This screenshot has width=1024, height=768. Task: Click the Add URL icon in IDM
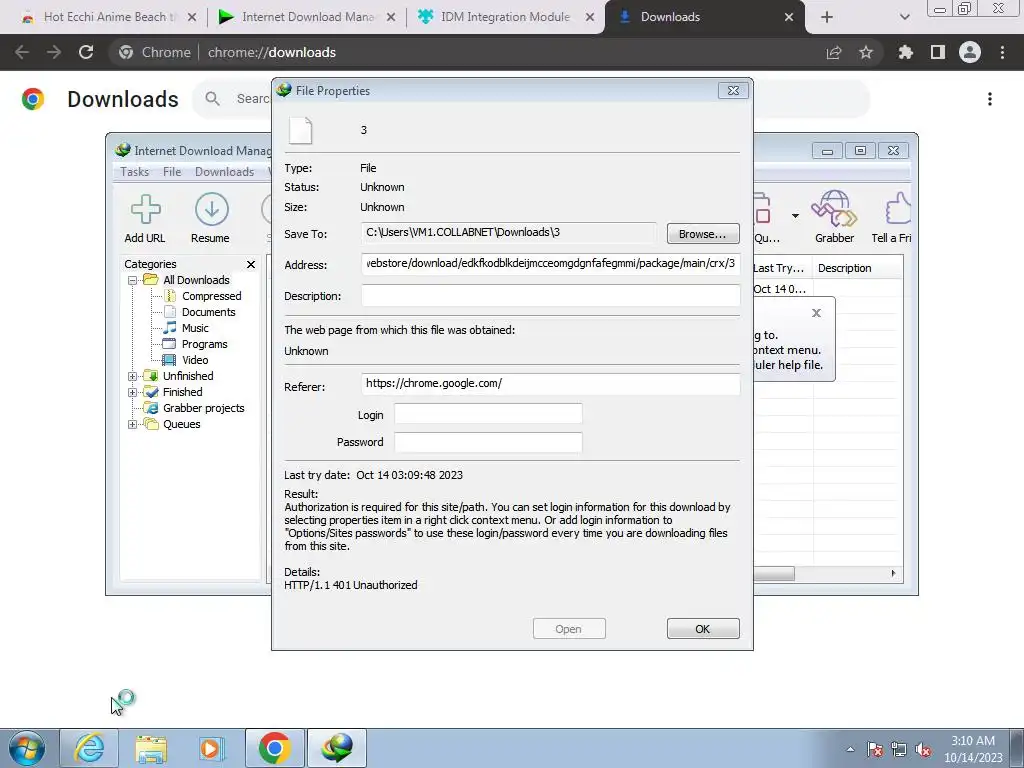pos(145,210)
